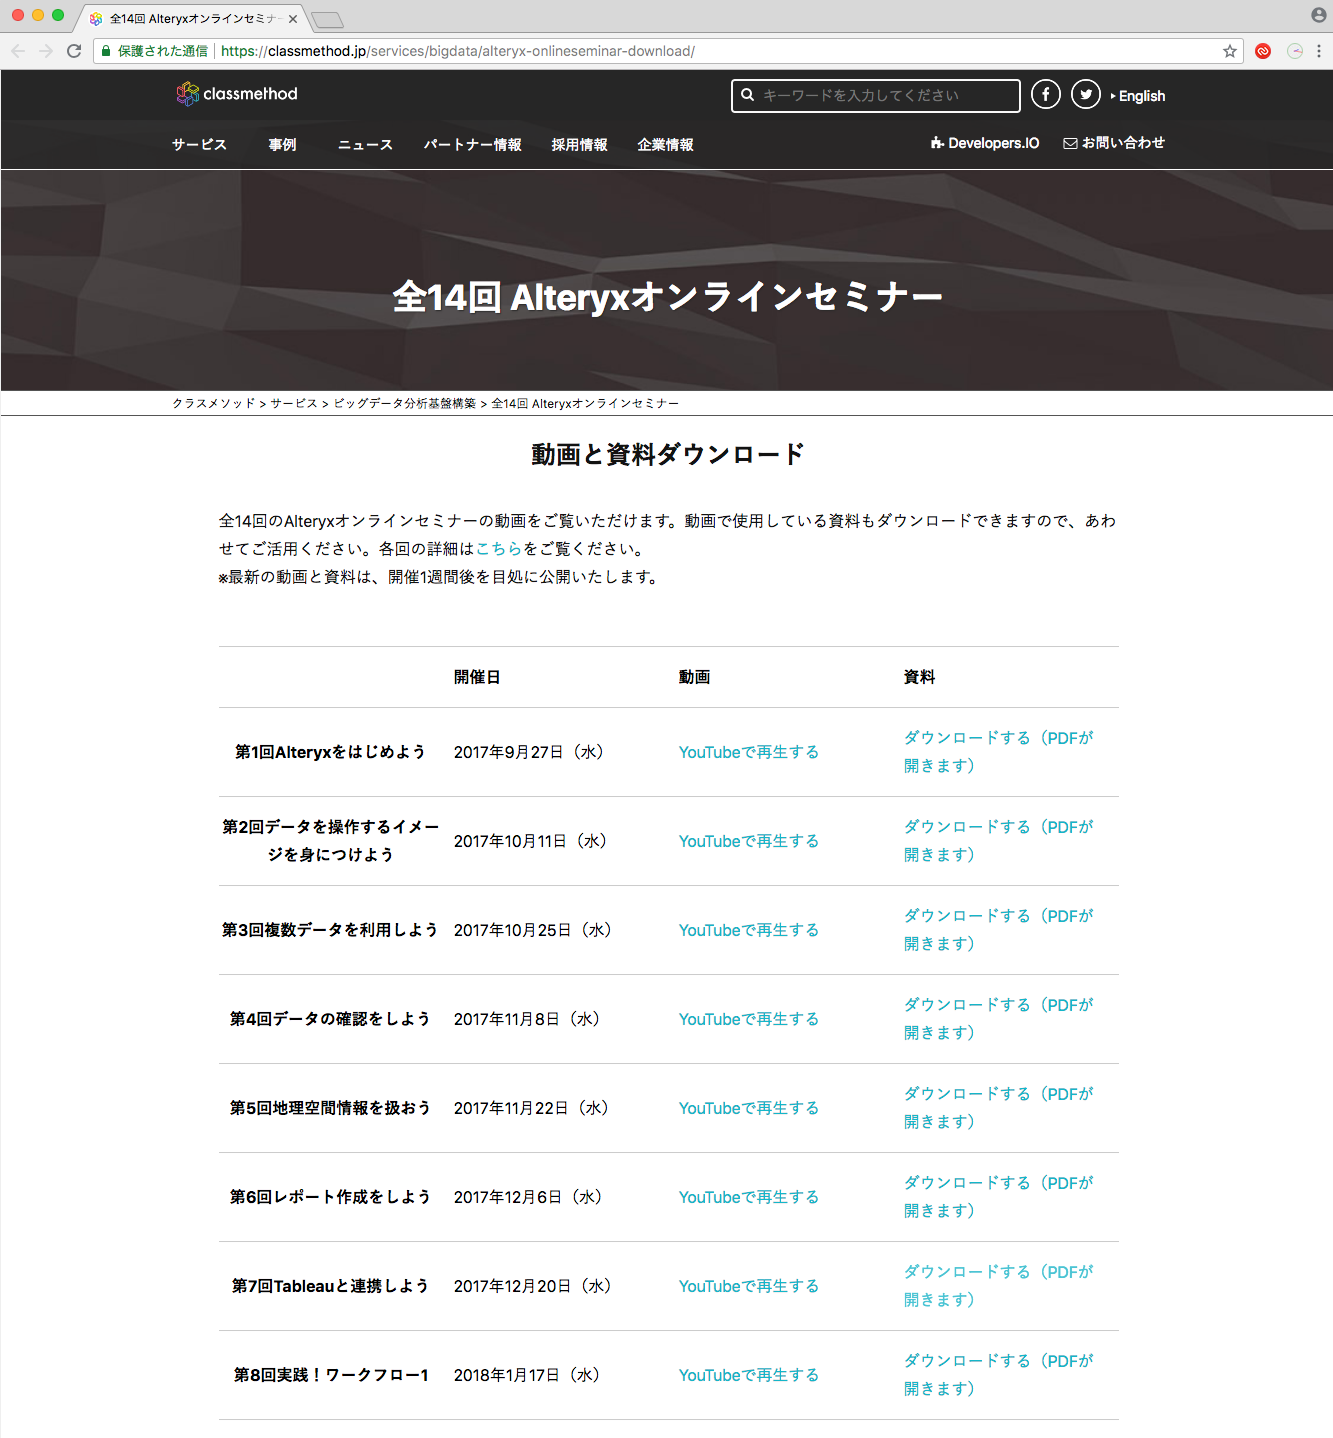Select the 第1回Alteryxをはじめよう title
The height and width of the screenshot is (1438, 1333).
click(330, 752)
